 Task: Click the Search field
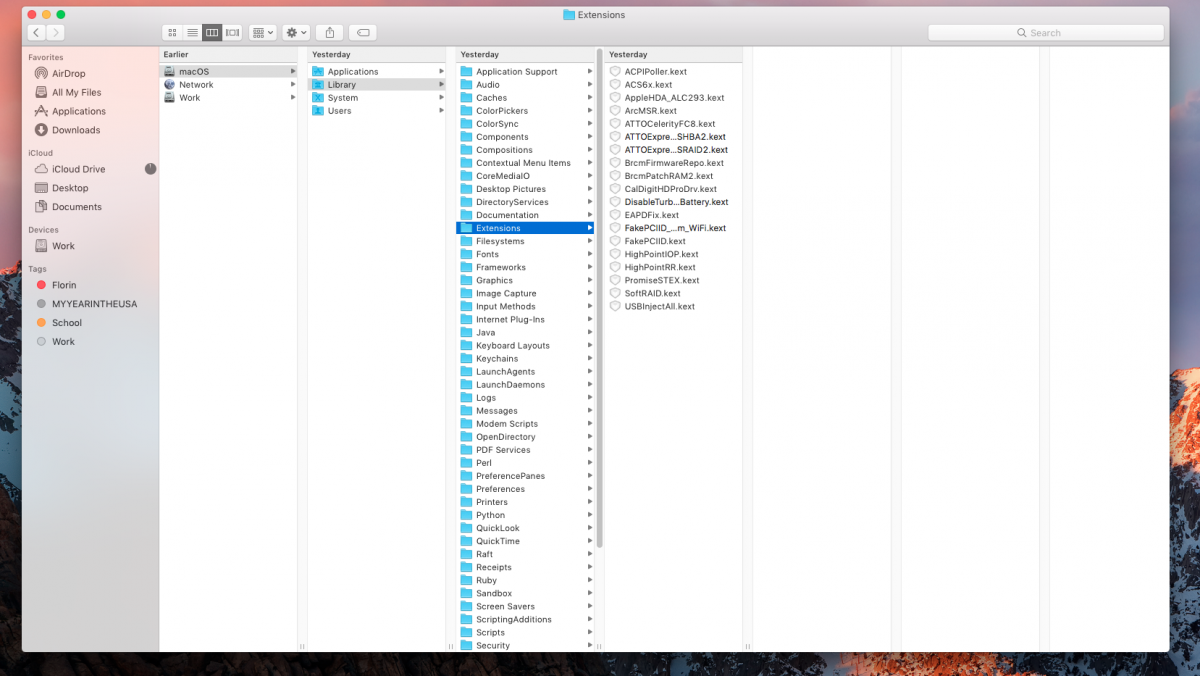tap(1045, 33)
